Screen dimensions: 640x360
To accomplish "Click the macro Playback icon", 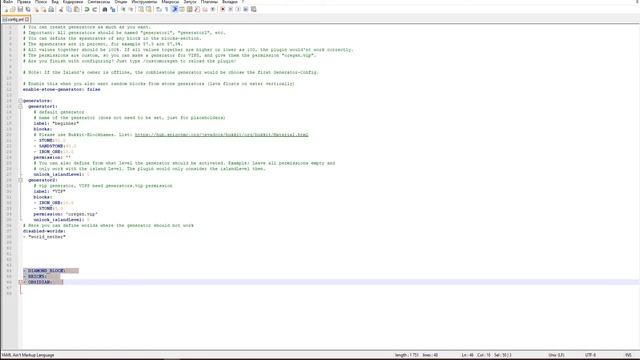I will 238,9.
